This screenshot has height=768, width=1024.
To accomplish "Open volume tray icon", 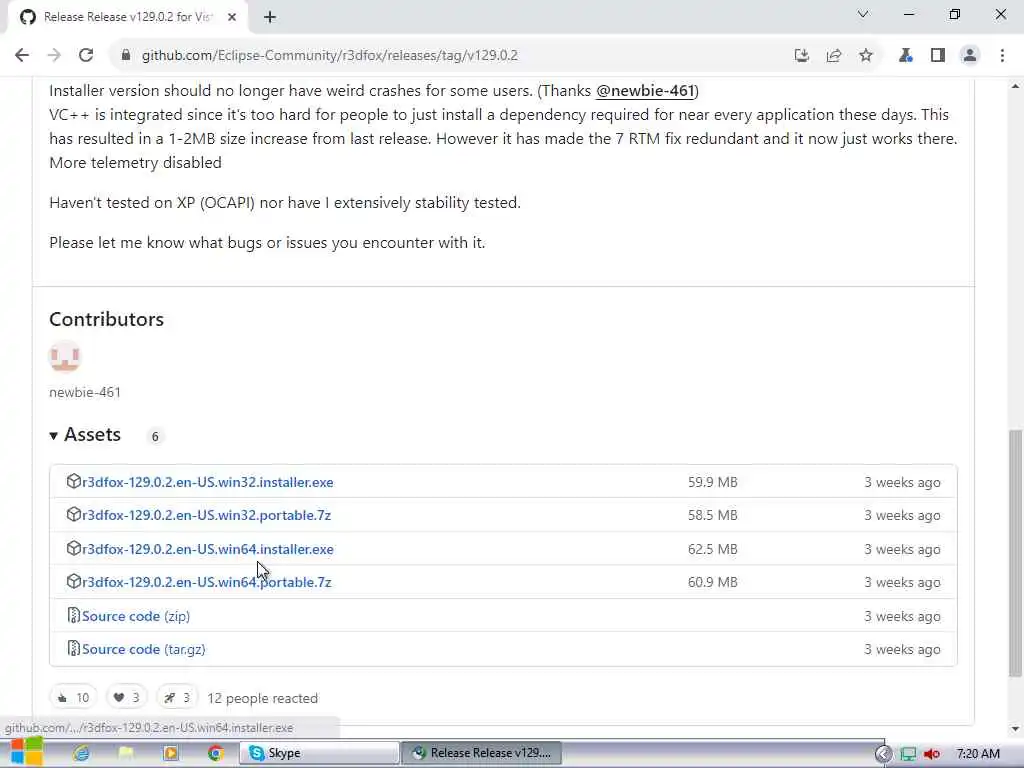I will tap(932, 754).
